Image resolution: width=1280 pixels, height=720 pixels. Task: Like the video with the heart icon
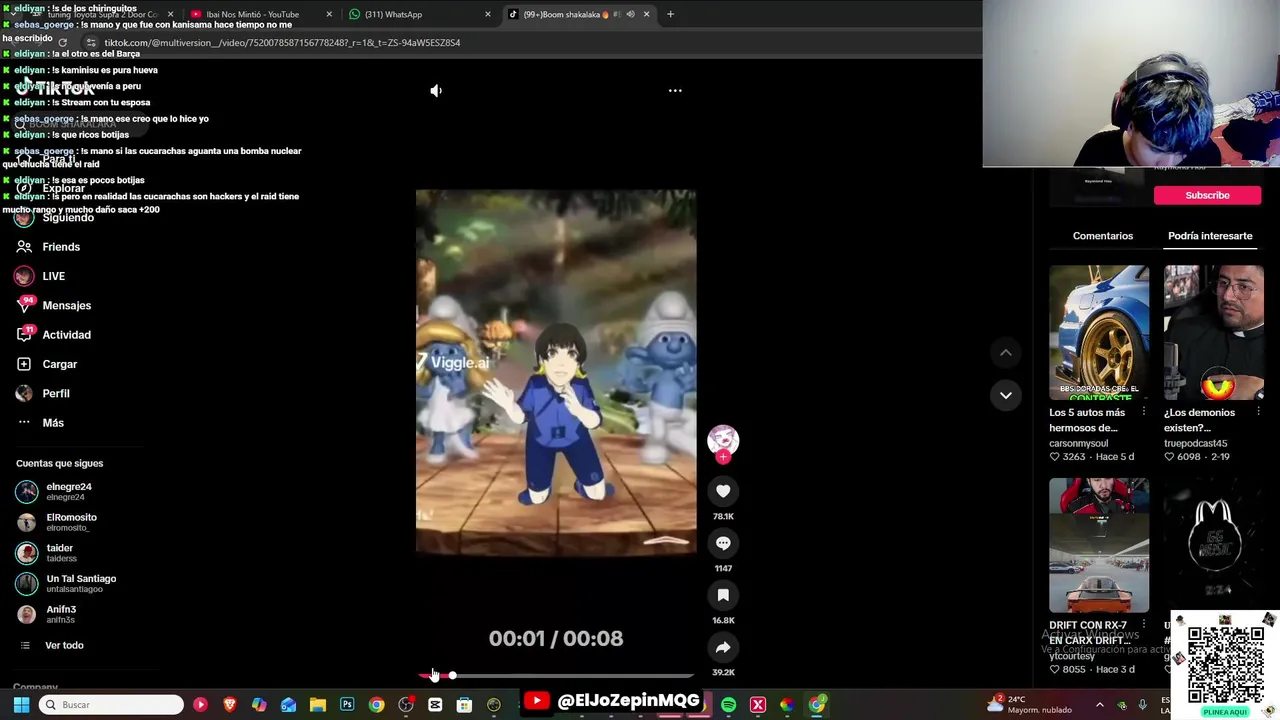click(723, 491)
